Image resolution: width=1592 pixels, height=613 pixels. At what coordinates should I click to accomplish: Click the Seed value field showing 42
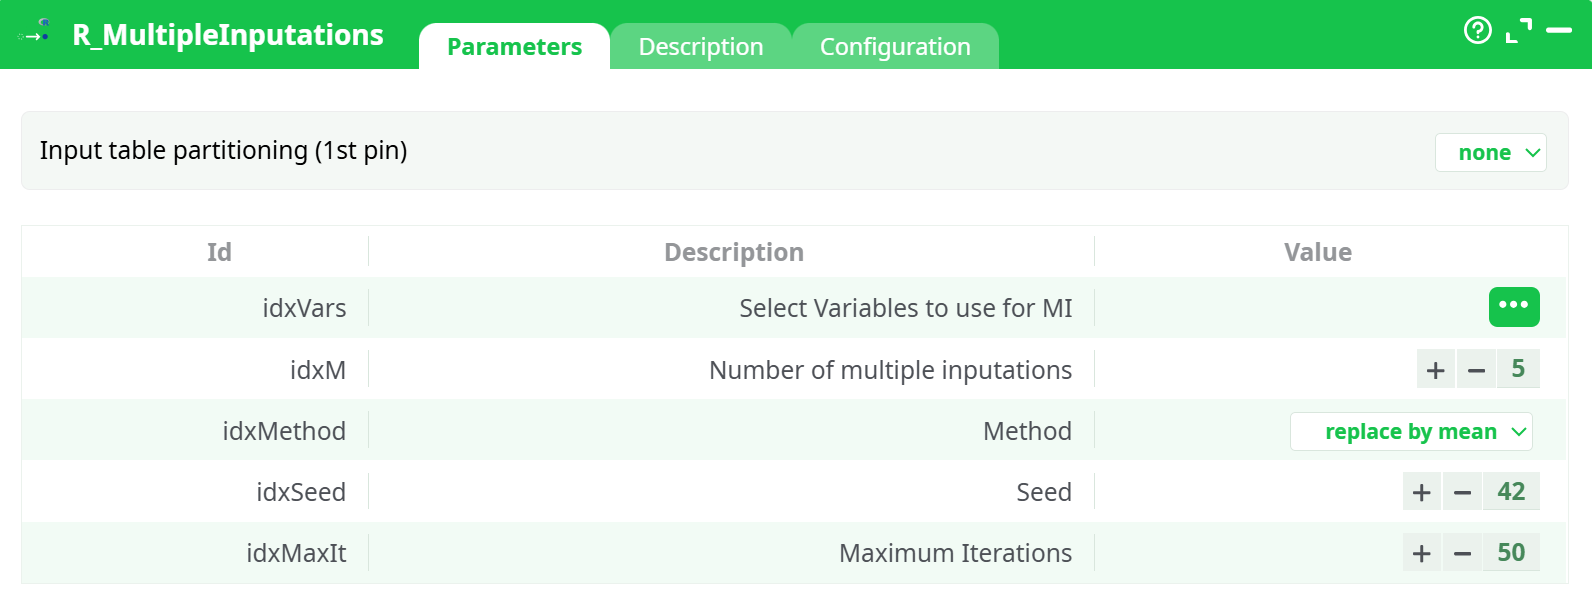tap(1511, 492)
